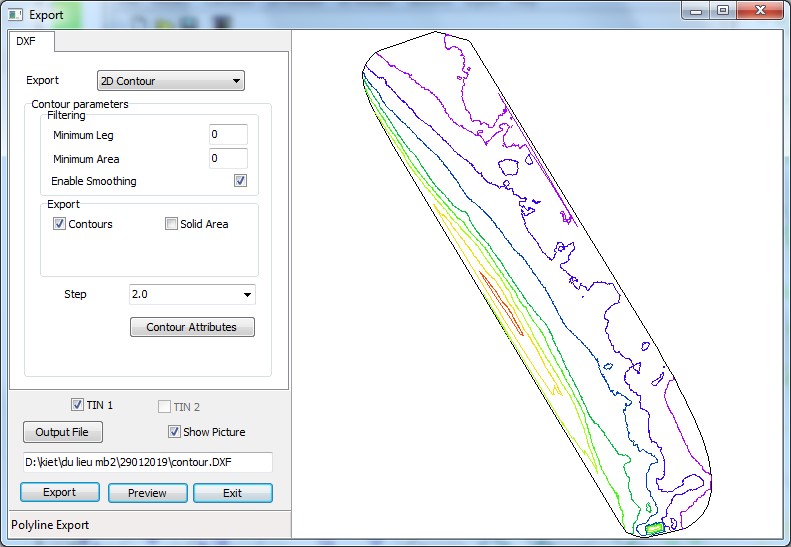
Task: Uncheck the Contours checkbox
Action: tap(59, 224)
